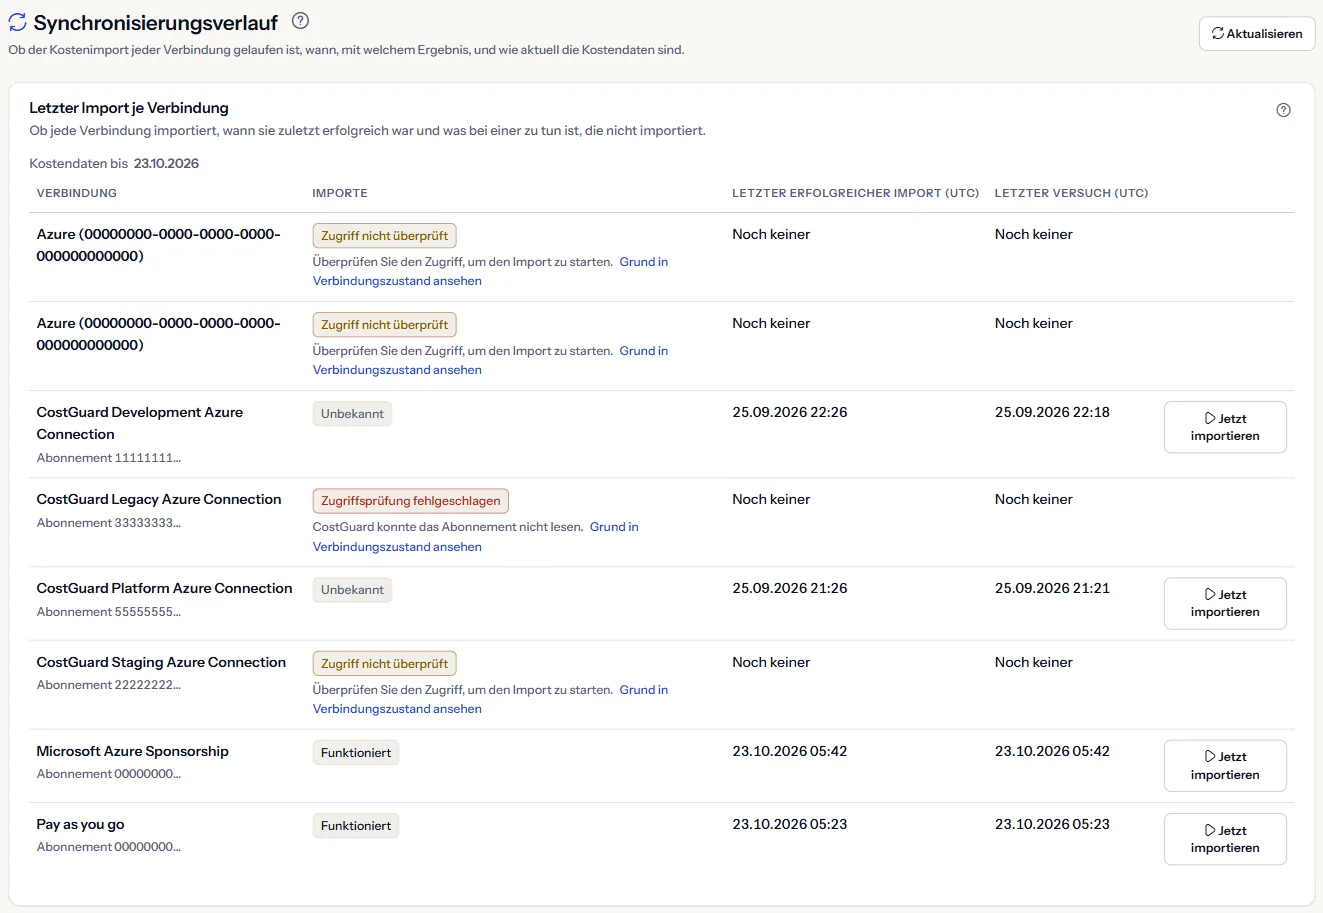Run Jetzt importieren for CostGuard Platform Azure Connection
The height and width of the screenshot is (913, 1323).
pos(1225,603)
